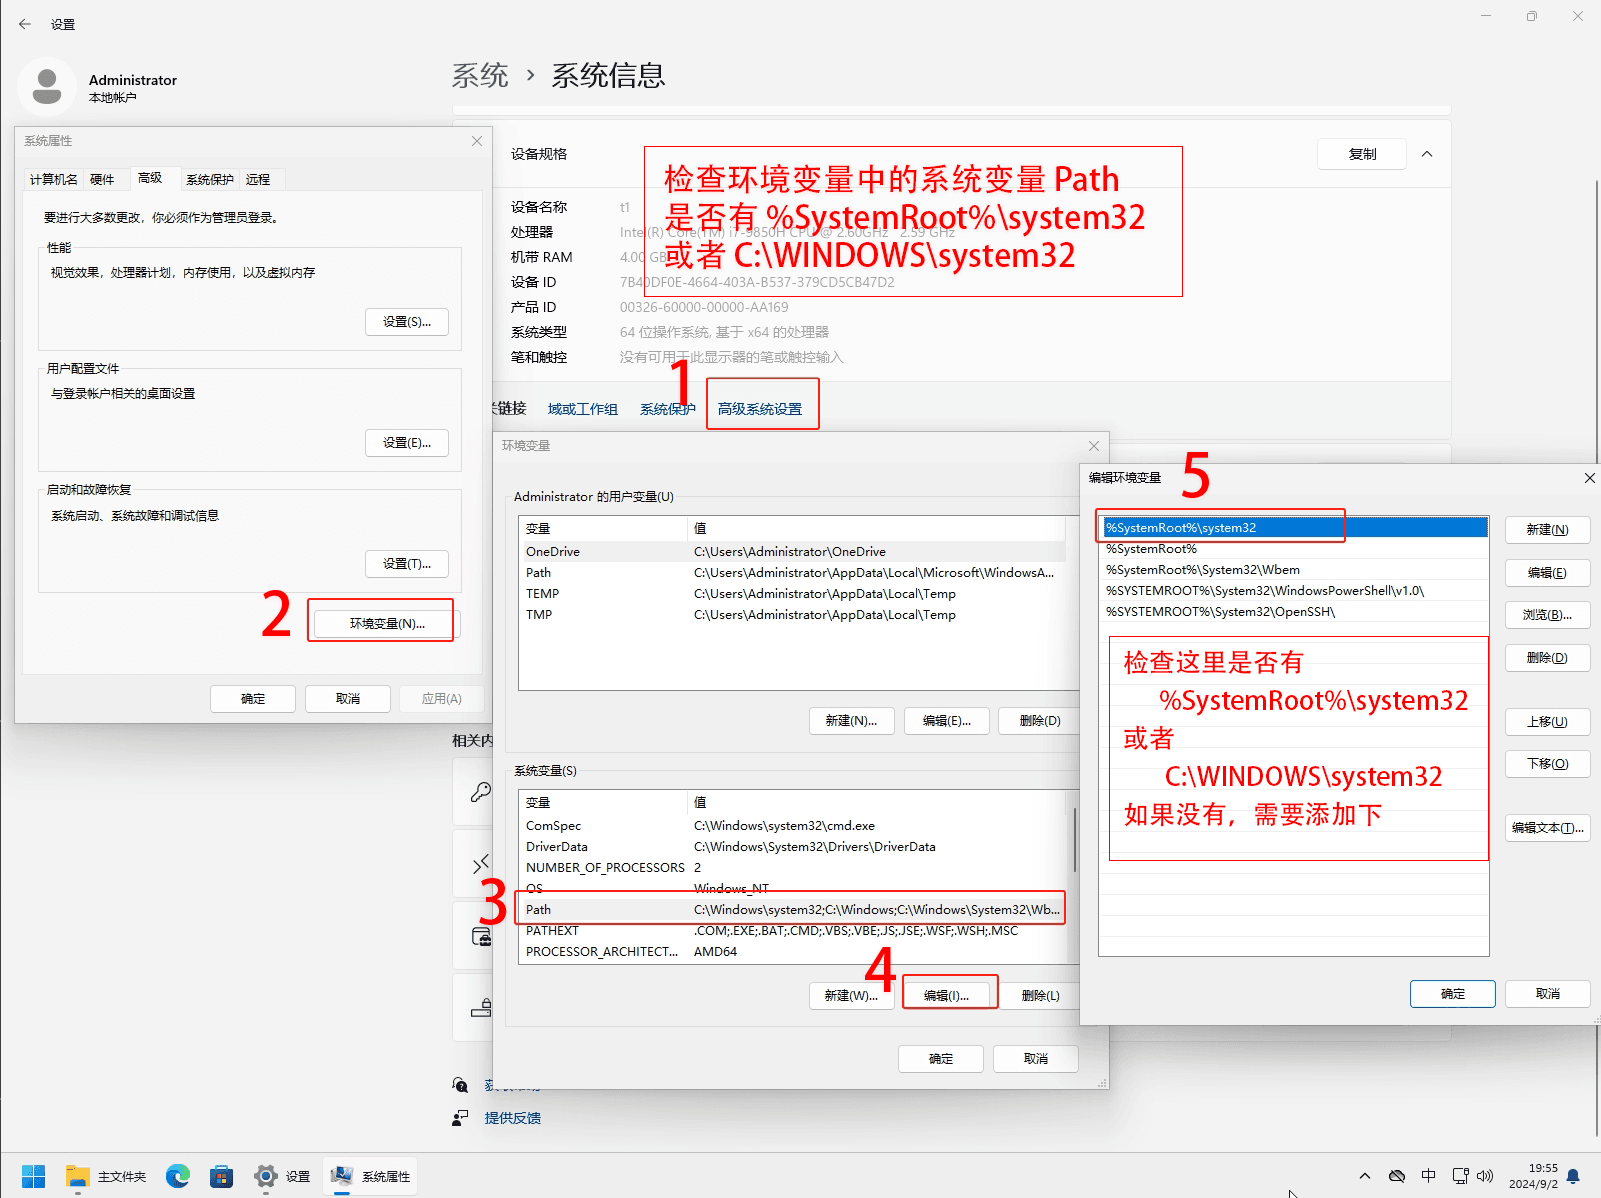The height and width of the screenshot is (1198, 1601).
Task: Close the 系统属性 dialog
Action: (x=477, y=141)
